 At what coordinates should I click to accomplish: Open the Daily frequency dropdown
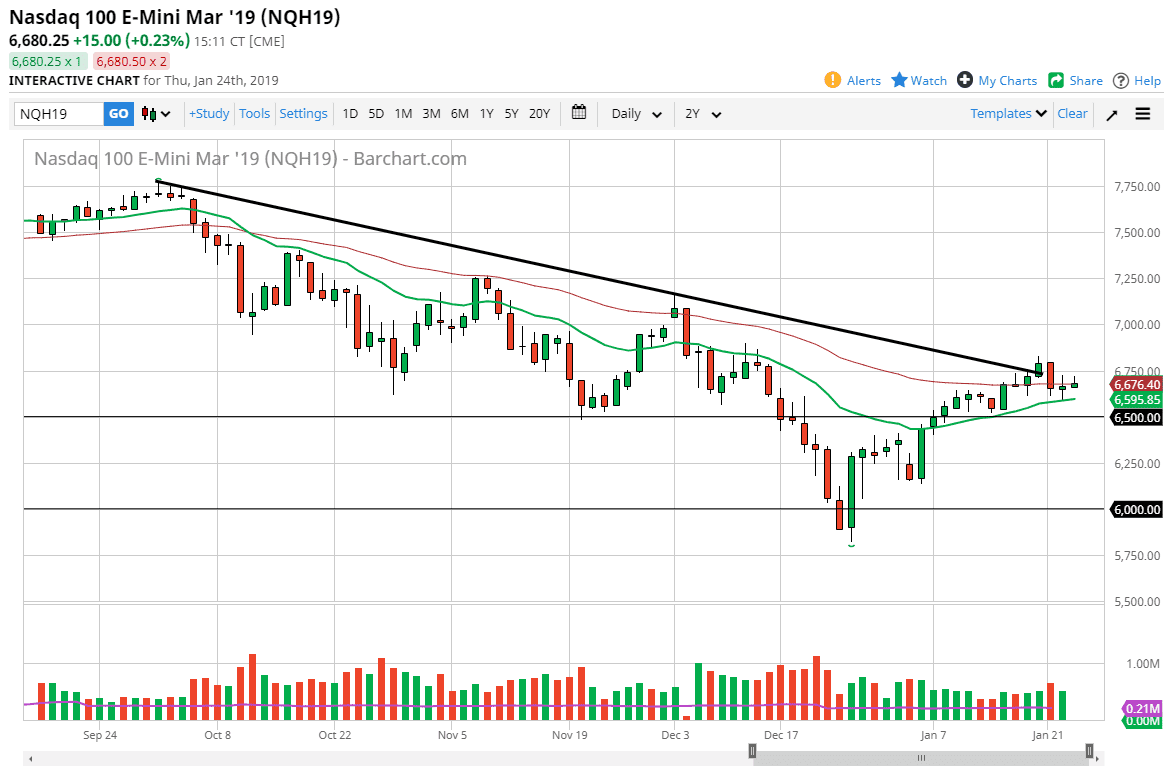pos(635,114)
